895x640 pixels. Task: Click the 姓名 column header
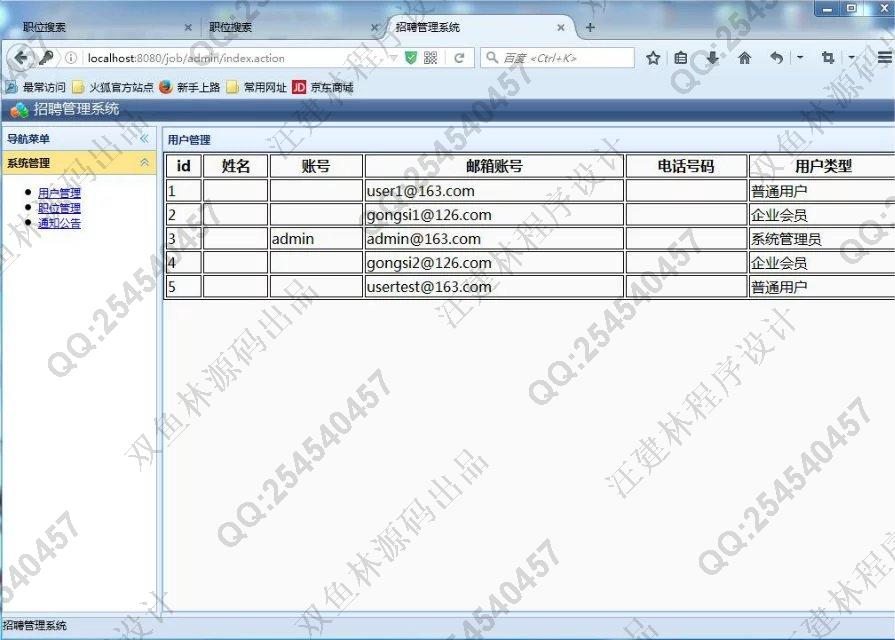(236, 166)
